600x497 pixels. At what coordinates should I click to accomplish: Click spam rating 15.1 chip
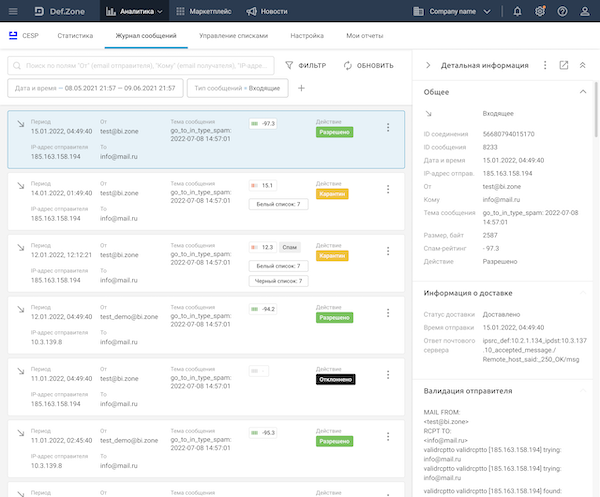[263, 186]
